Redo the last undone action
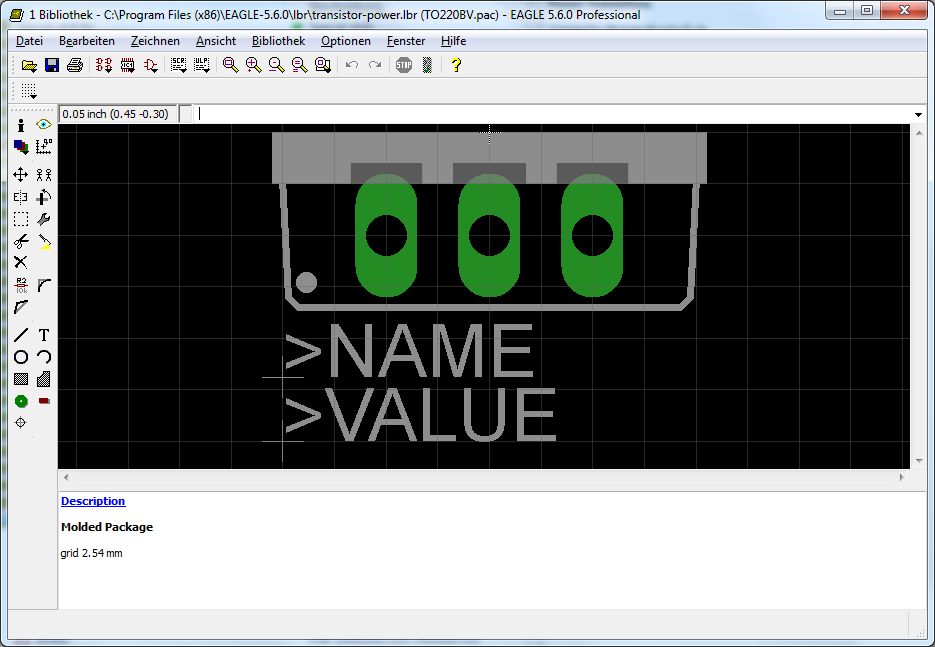This screenshot has width=935, height=647. [374, 65]
